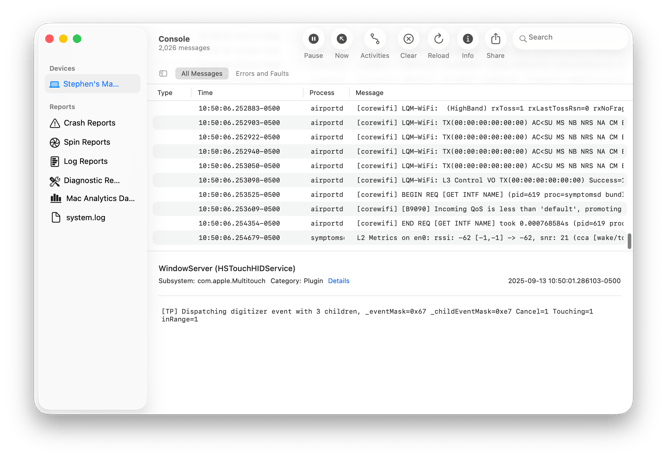Open the Details link for the message
Viewport: 667px width, 459px height.
[x=339, y=281]
